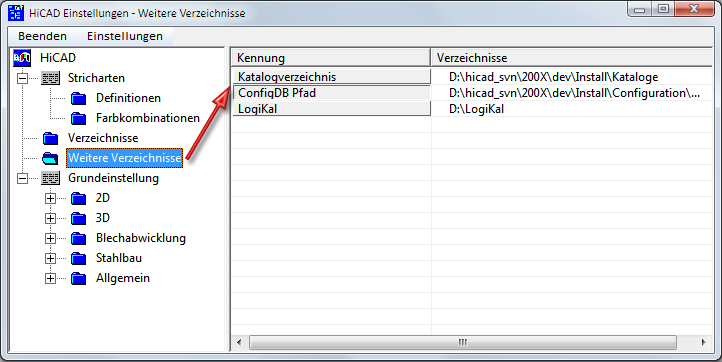Select Definitionen tree entry
Image resolution: width=722 pixels, height=362 pixels.
point(128,98)
